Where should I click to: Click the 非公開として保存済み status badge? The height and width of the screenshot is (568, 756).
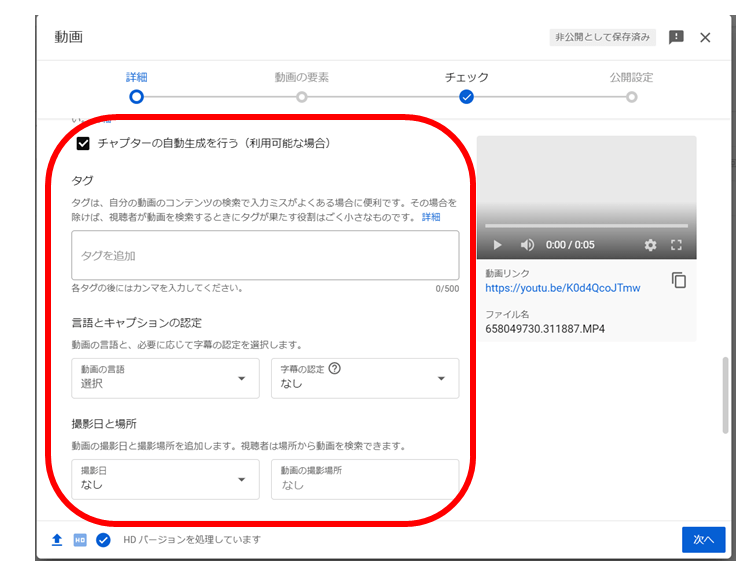[x=603, y=37]
